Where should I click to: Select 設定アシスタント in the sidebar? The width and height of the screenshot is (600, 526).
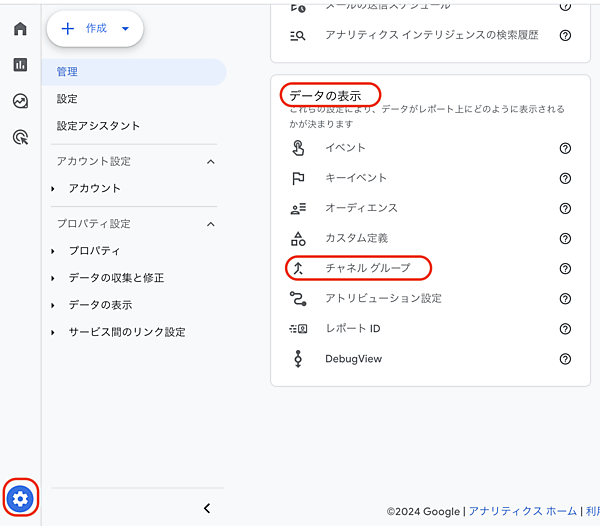(98, 126)
